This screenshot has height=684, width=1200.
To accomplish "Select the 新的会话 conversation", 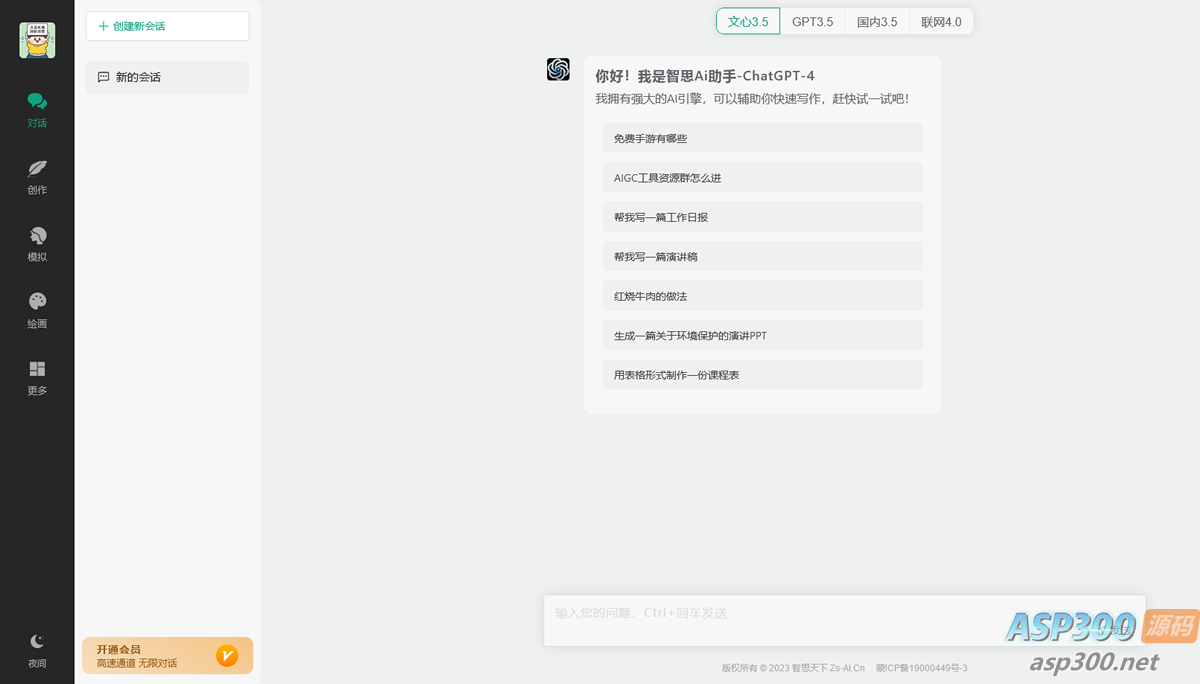I will pyautogui.click(x=167, y=77).
